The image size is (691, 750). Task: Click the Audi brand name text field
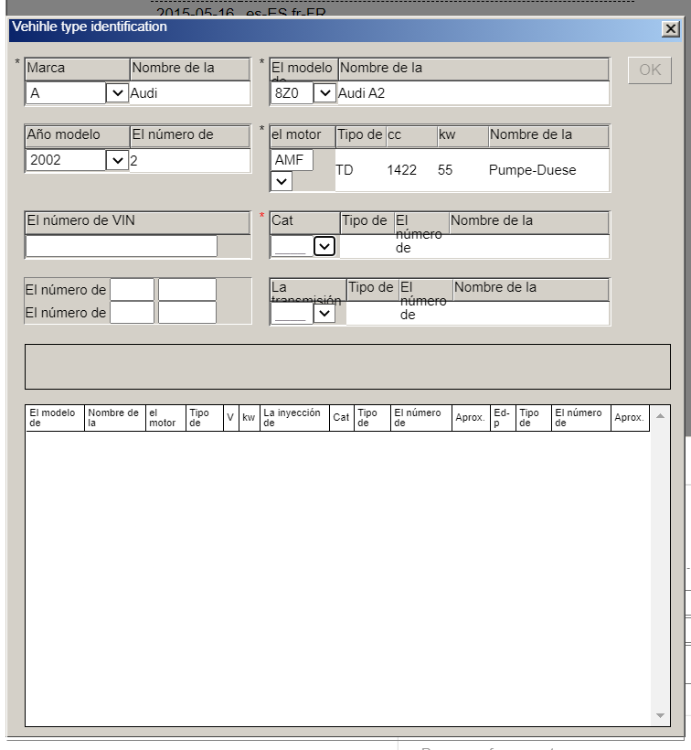[189, 93]
